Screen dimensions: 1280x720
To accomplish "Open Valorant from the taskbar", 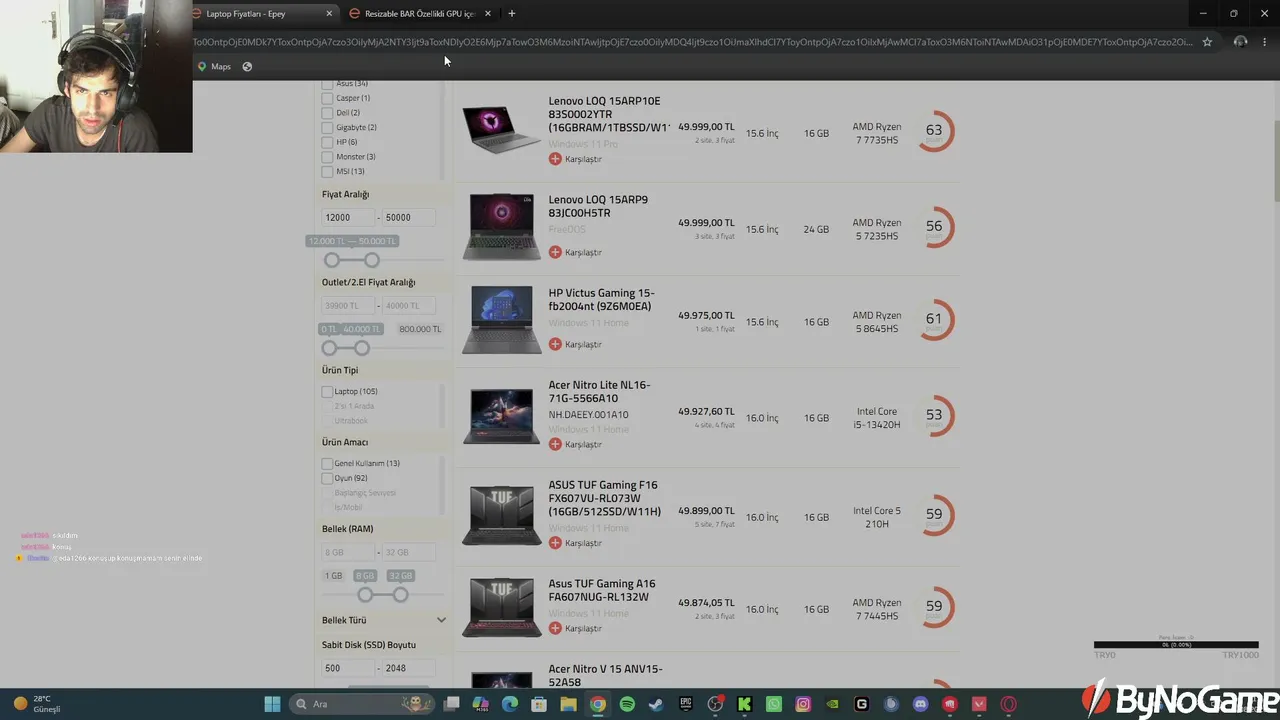I will (x=979, y=704).
